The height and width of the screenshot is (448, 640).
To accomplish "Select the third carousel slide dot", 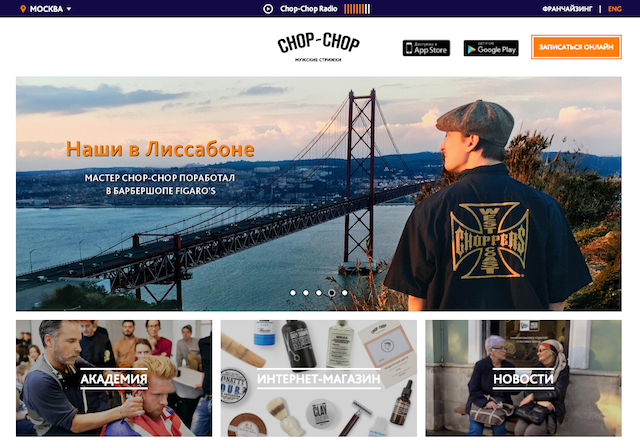I will pos(319,293).
